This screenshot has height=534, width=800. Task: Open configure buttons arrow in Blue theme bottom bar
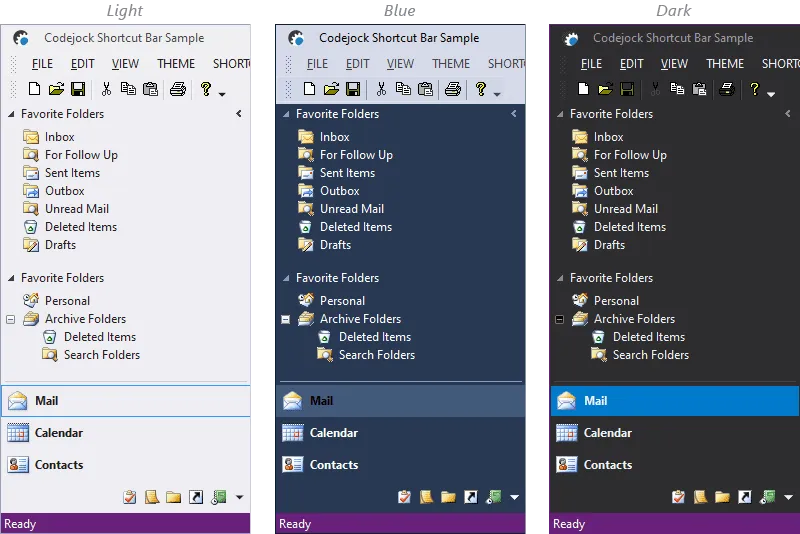click(x=514, y=497)
